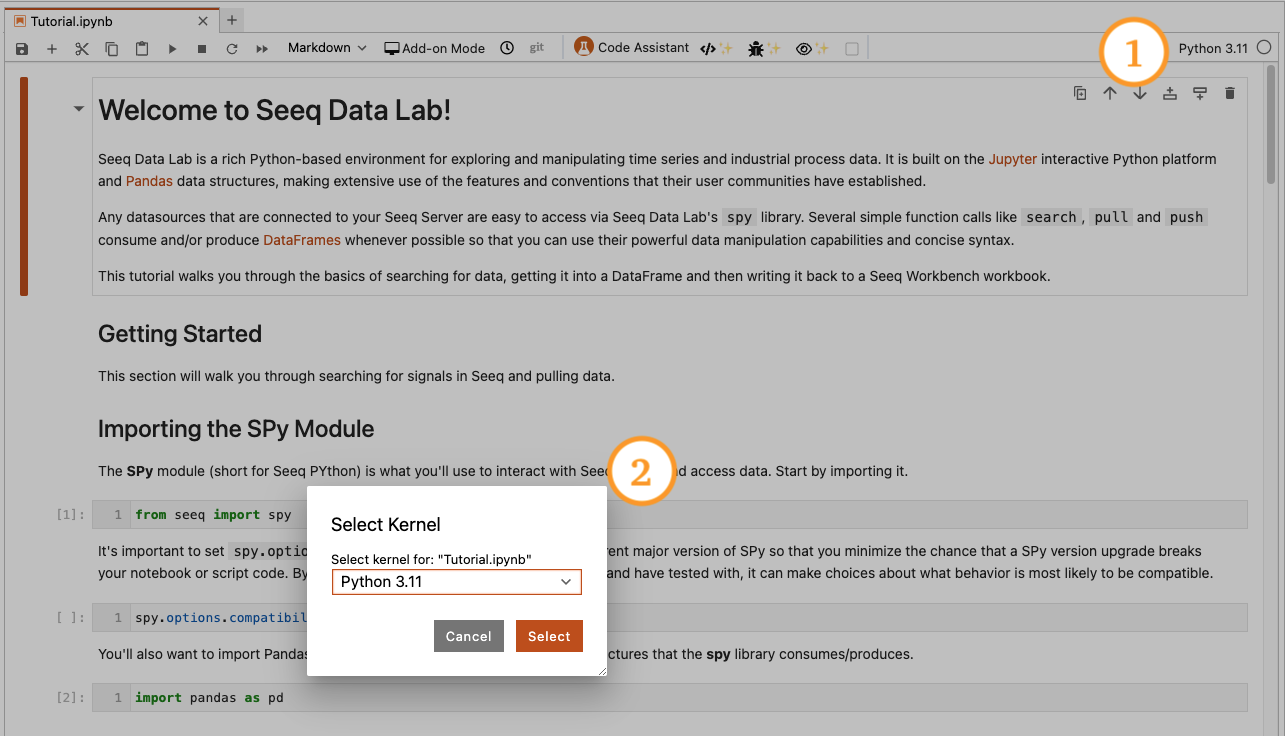Save the notebook with the floppy disk icon
The width and height of the screenshot is (1285, 736).
tap(23, 48)
